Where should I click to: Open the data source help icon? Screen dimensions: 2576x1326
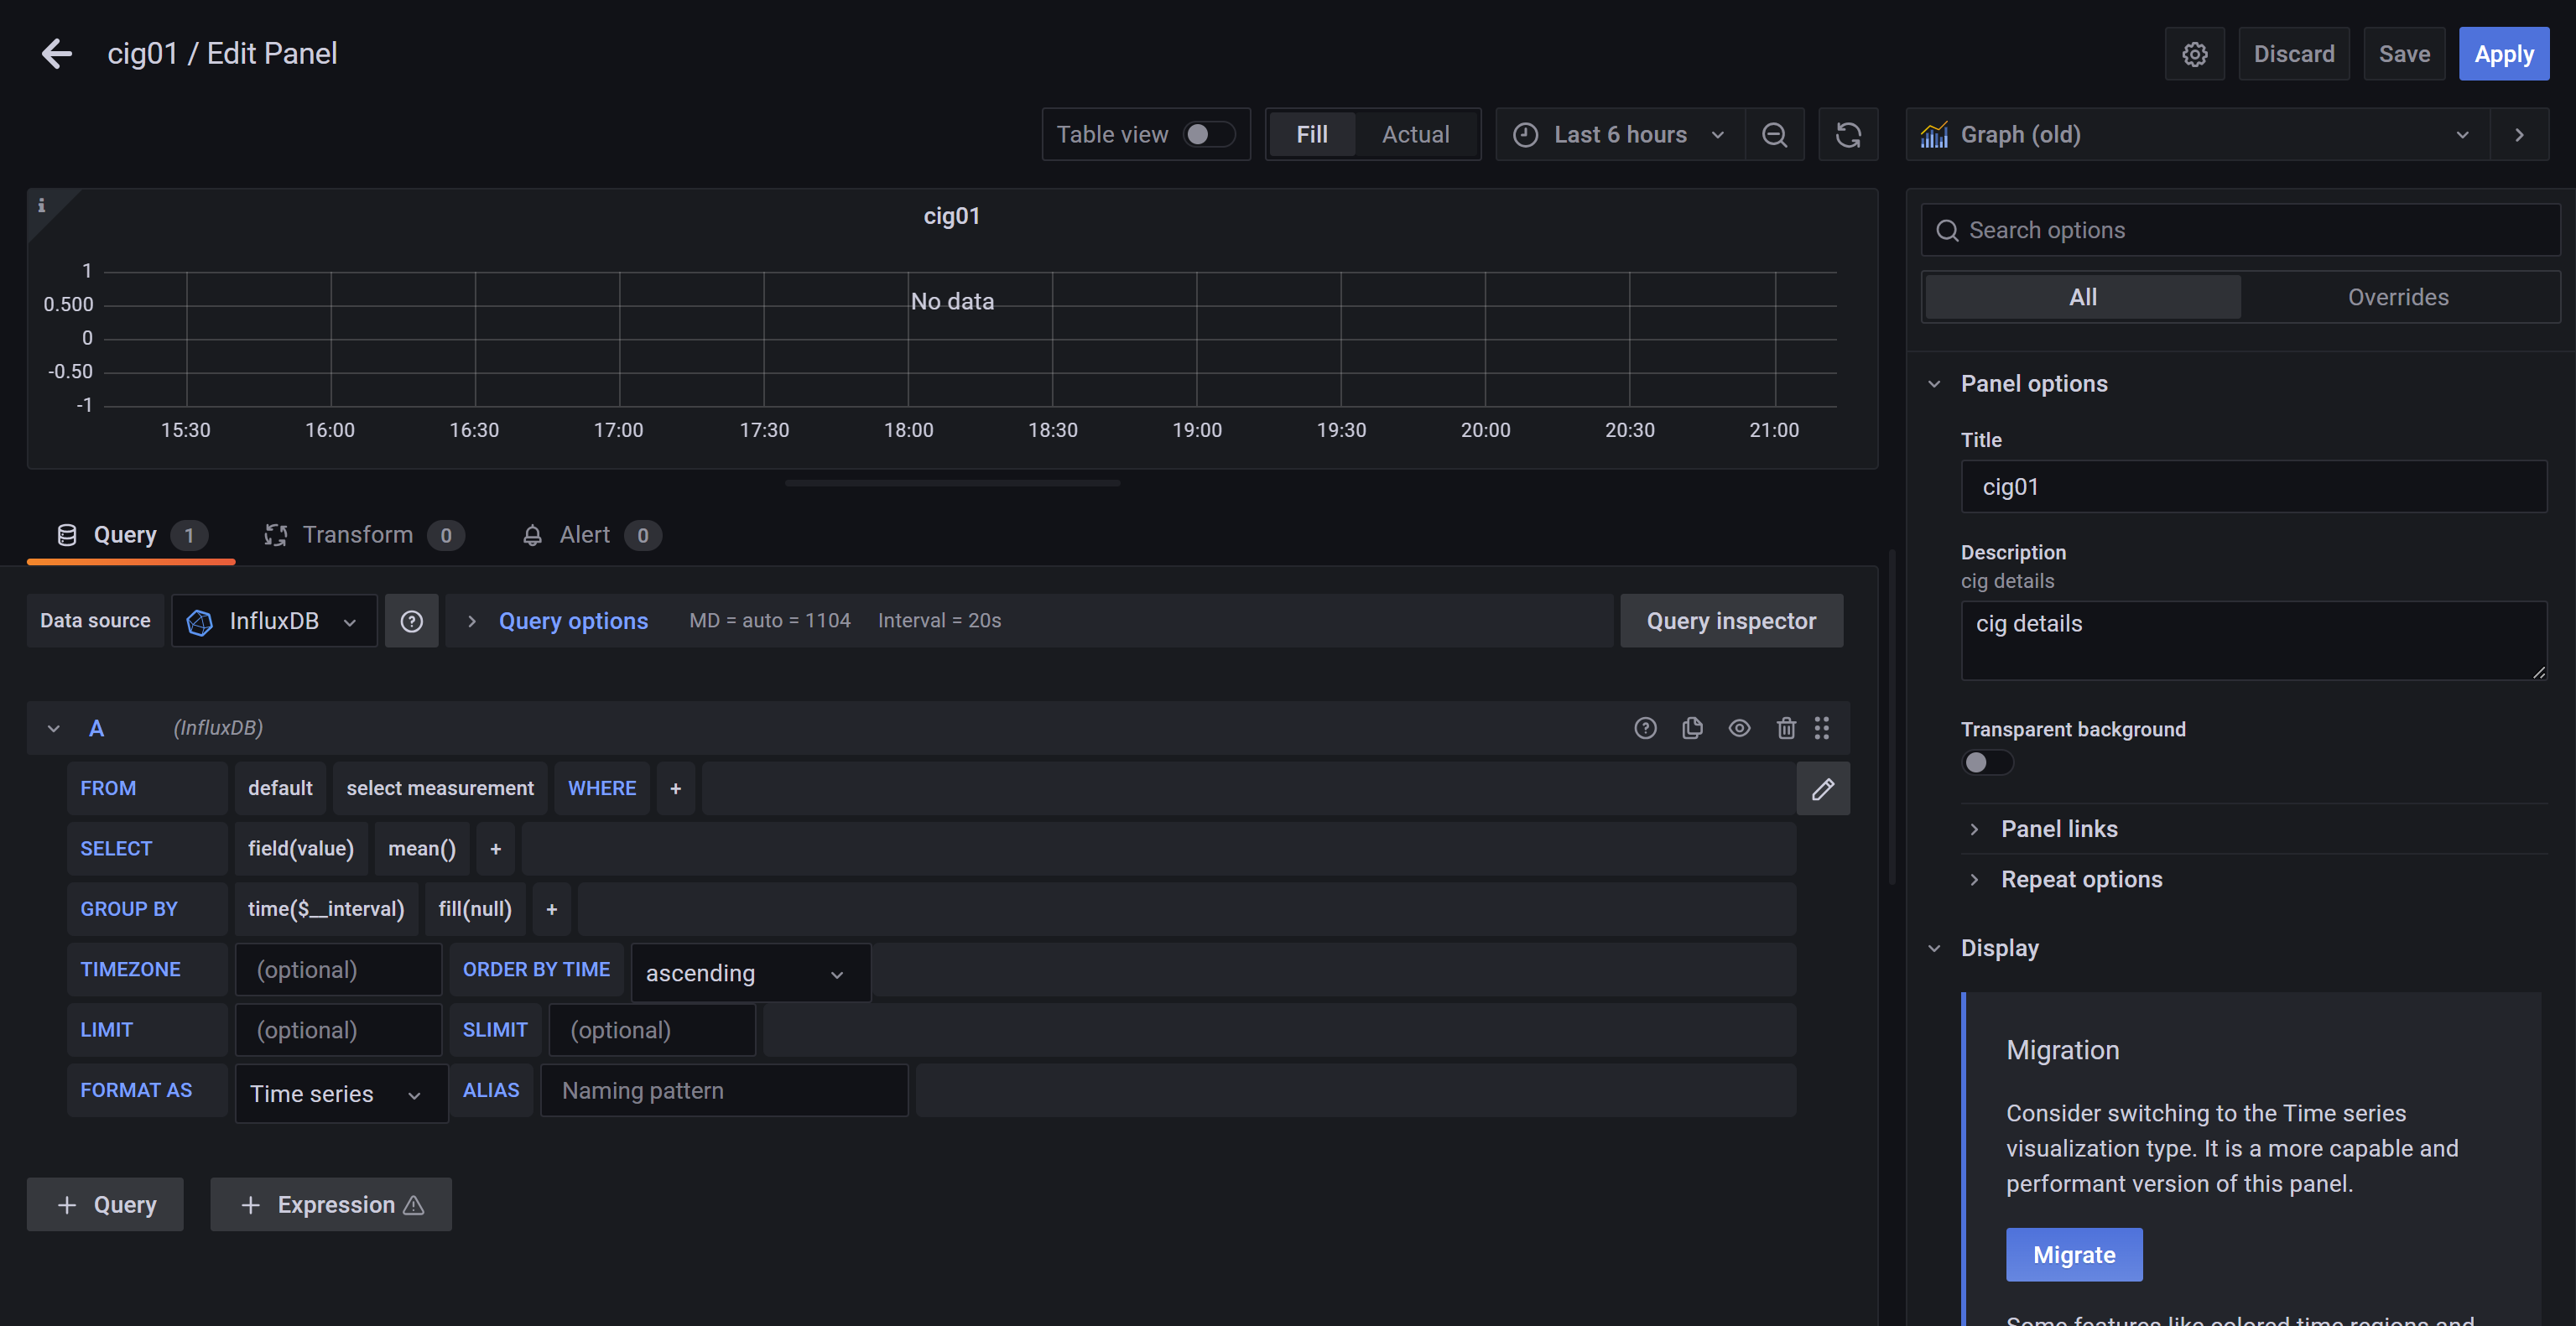pyautogui.click(x=411, y=621)
